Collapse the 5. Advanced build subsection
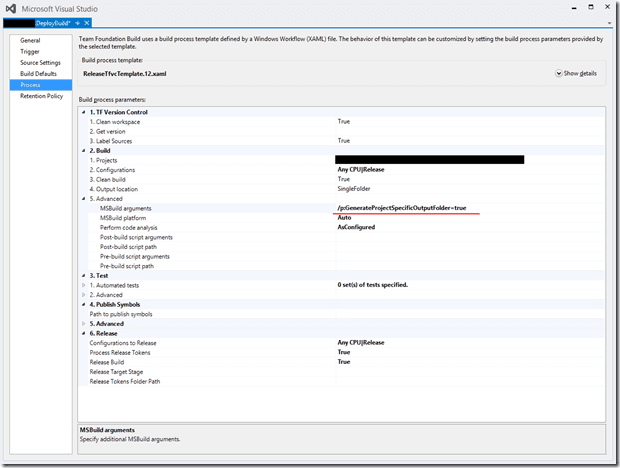620x468 pixels. 83,199
